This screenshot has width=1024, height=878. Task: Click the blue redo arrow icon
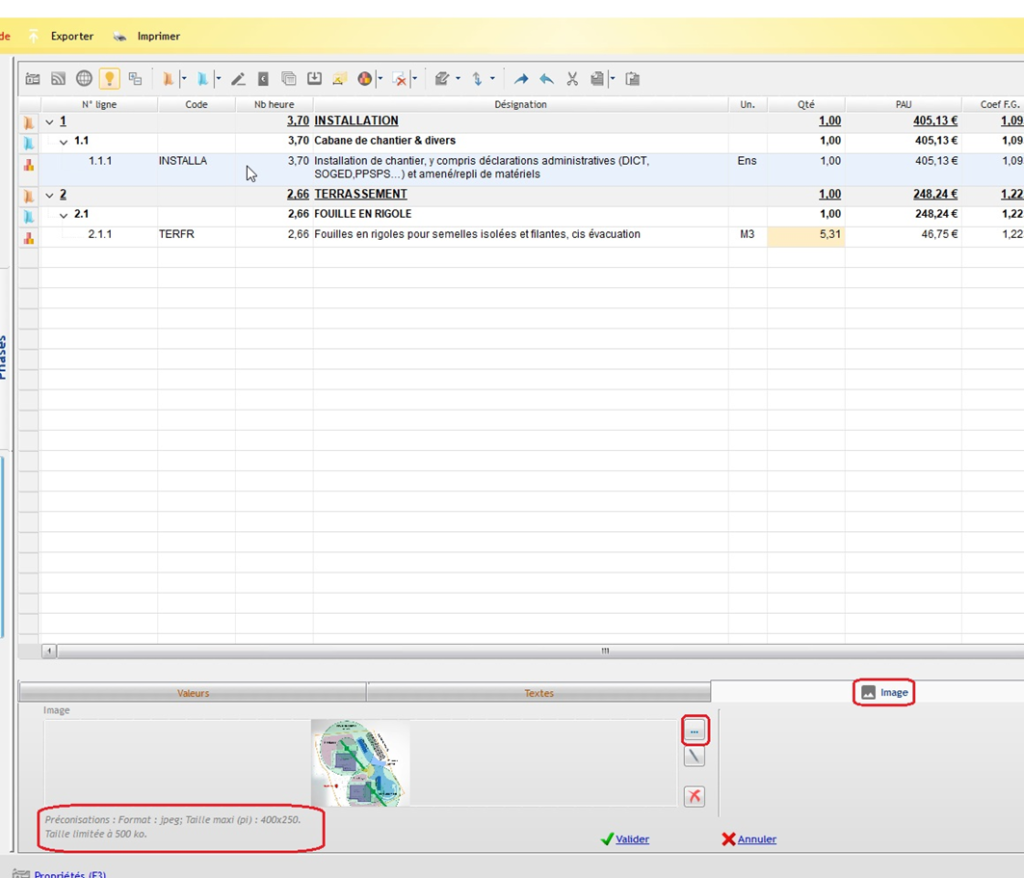point(521,79)
